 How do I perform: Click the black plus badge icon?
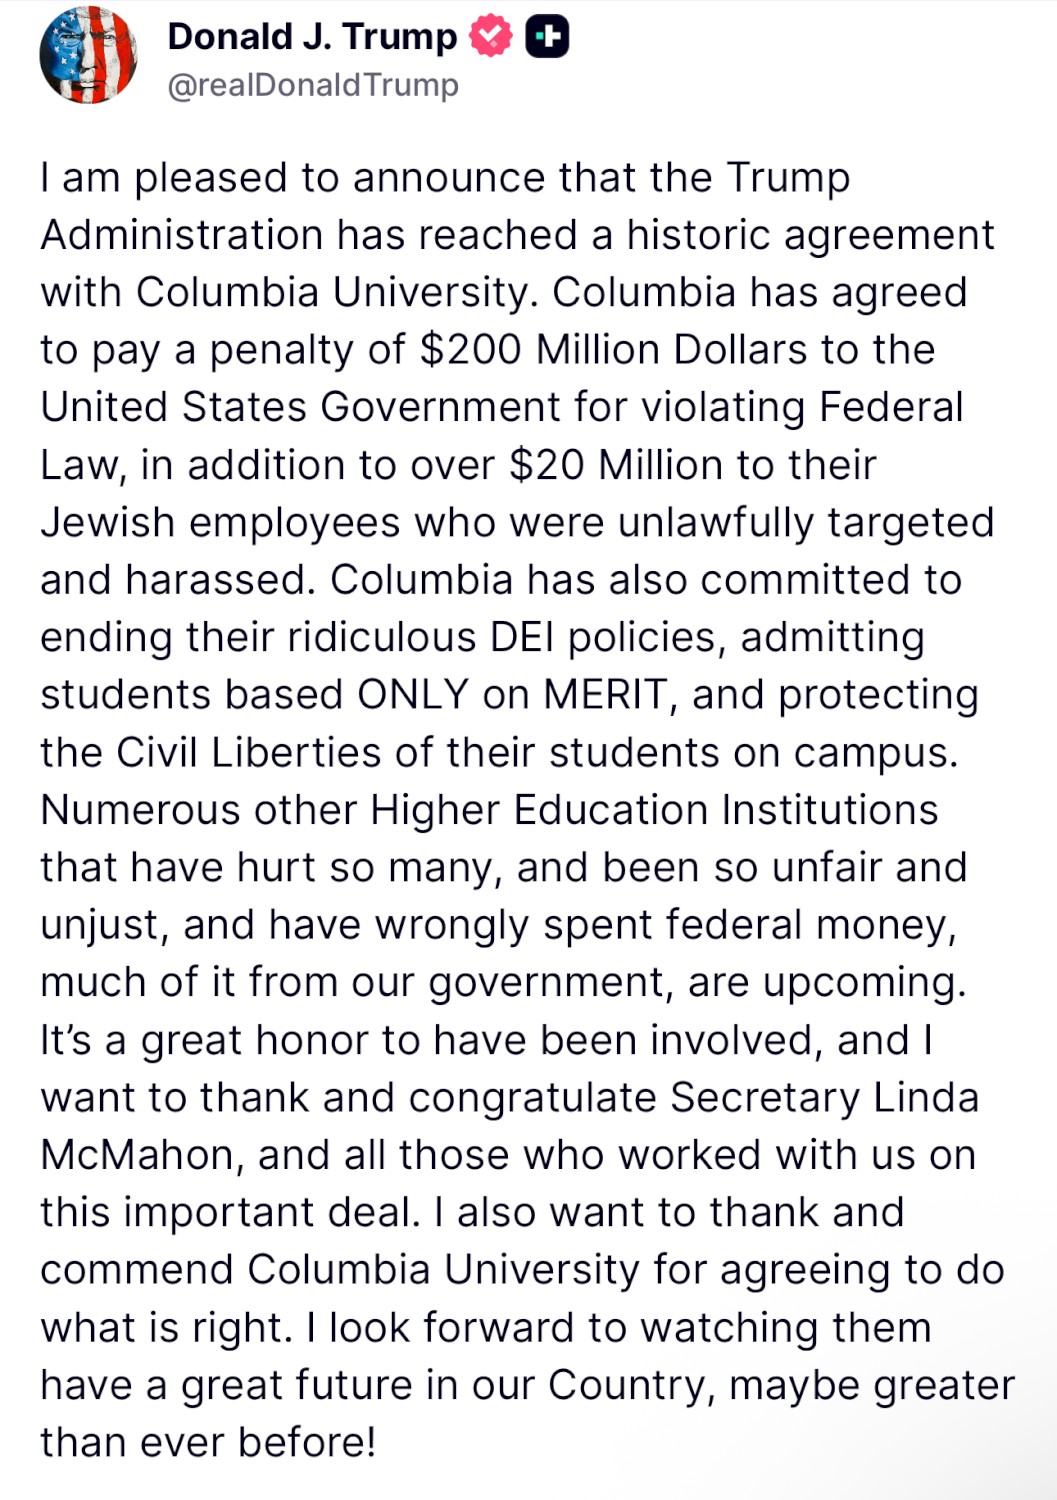[547, 37]
